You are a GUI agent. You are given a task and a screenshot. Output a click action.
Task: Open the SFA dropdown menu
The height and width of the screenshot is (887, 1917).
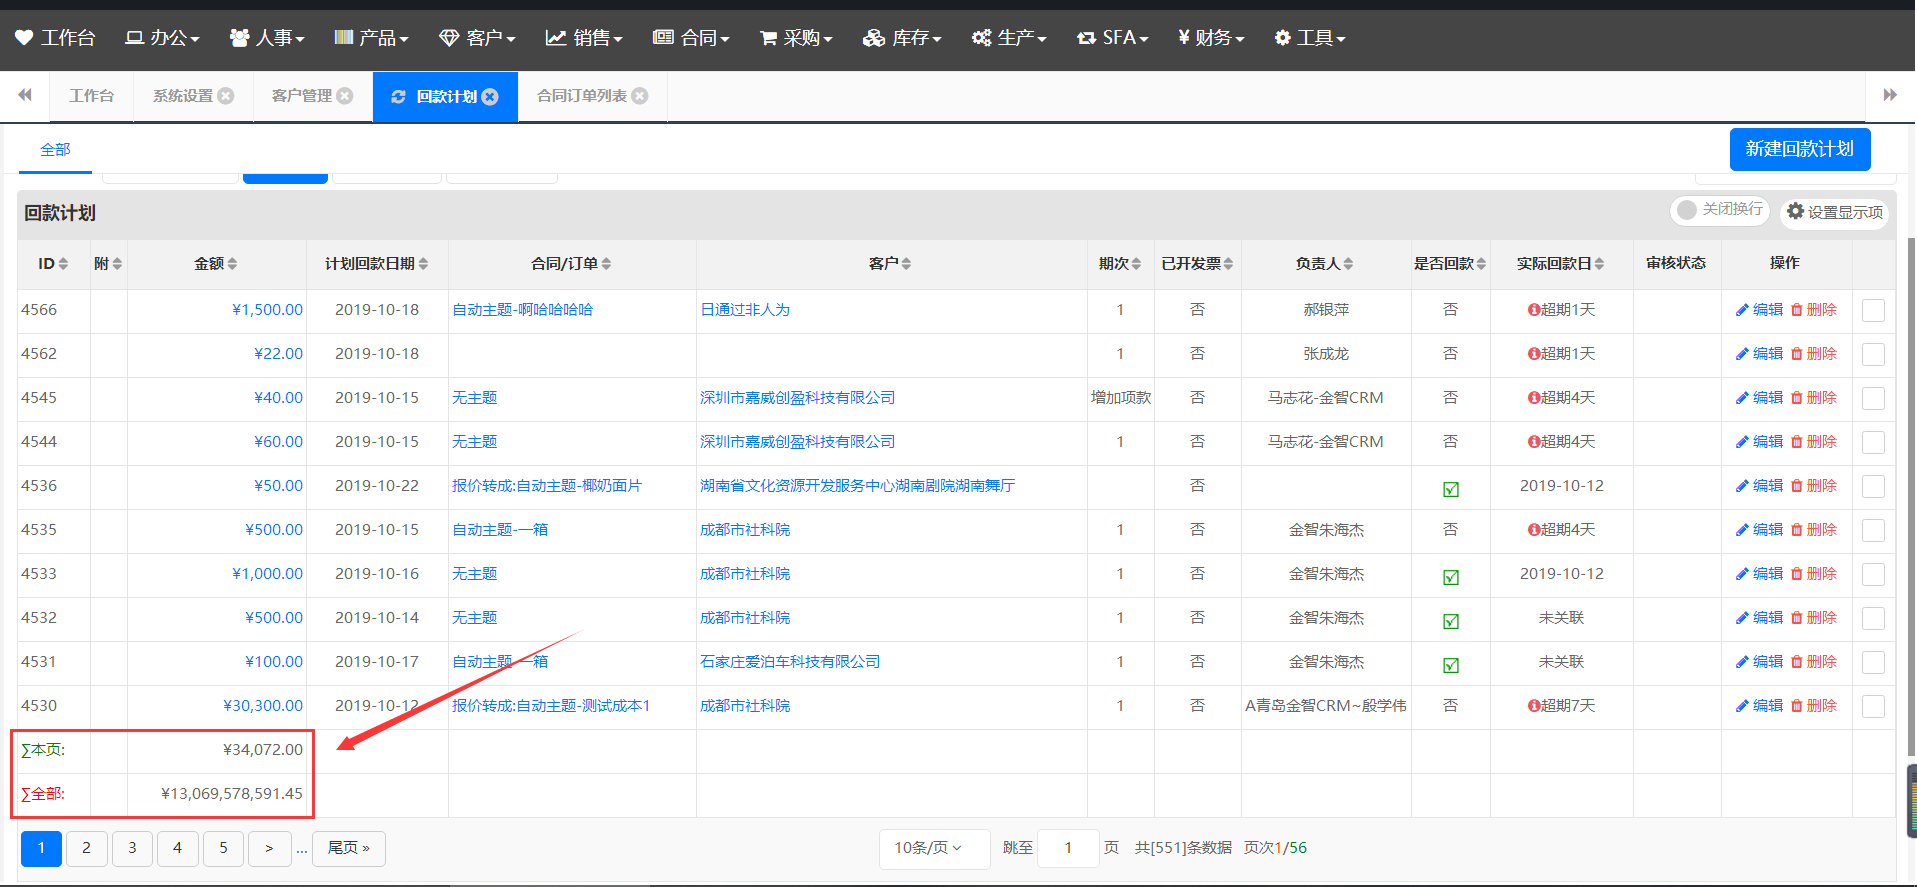1112,38
